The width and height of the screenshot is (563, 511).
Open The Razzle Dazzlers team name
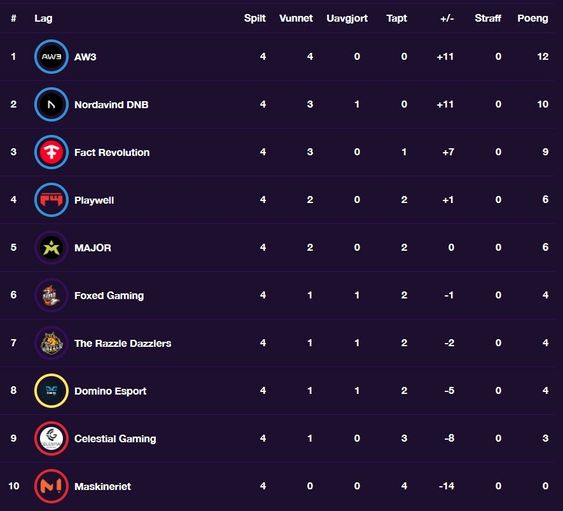123,344
